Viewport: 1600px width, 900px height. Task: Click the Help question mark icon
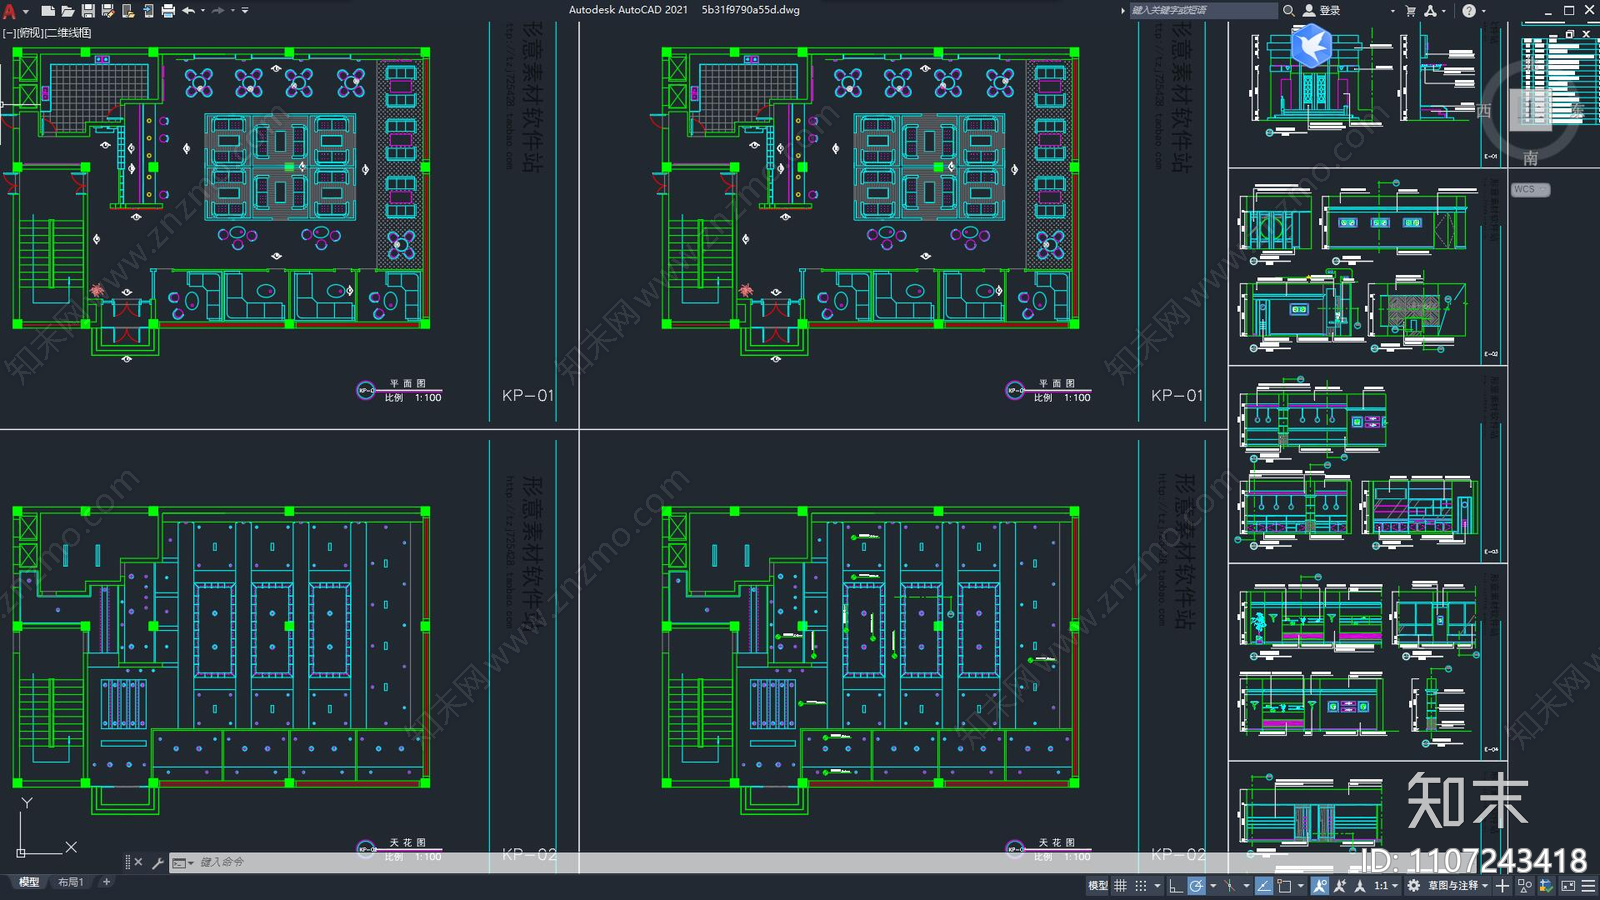pyautogui.click(x=1469, y=10)
